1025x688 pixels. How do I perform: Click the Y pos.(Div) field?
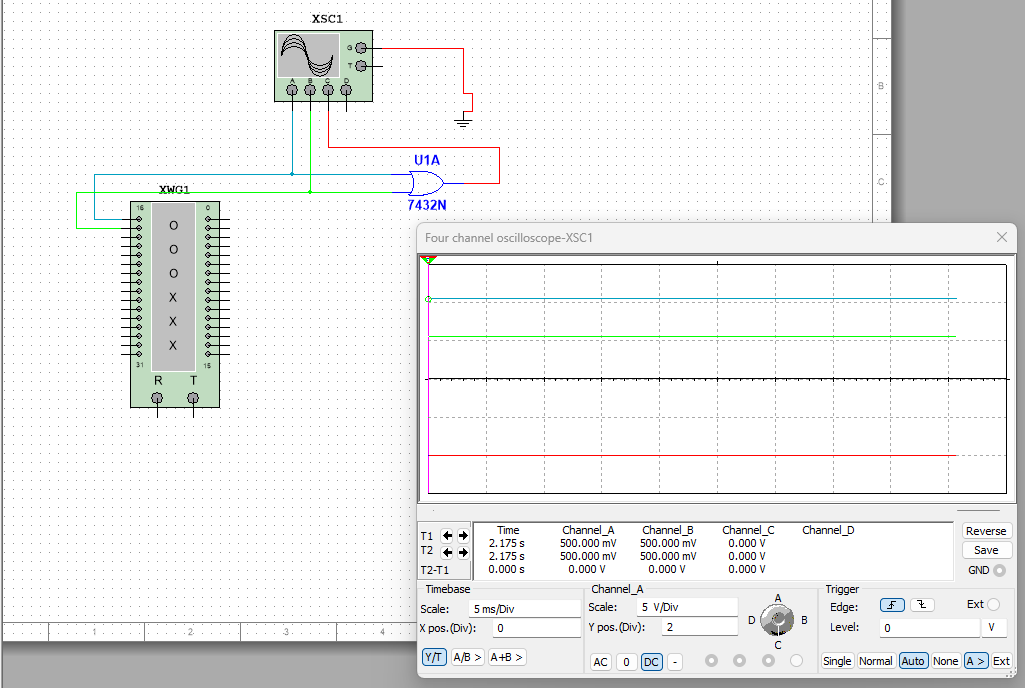699,627
